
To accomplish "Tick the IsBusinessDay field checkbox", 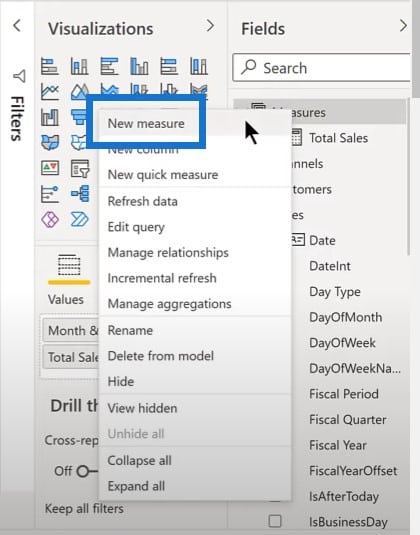I will pyautogui.click(x=275, y=521).
